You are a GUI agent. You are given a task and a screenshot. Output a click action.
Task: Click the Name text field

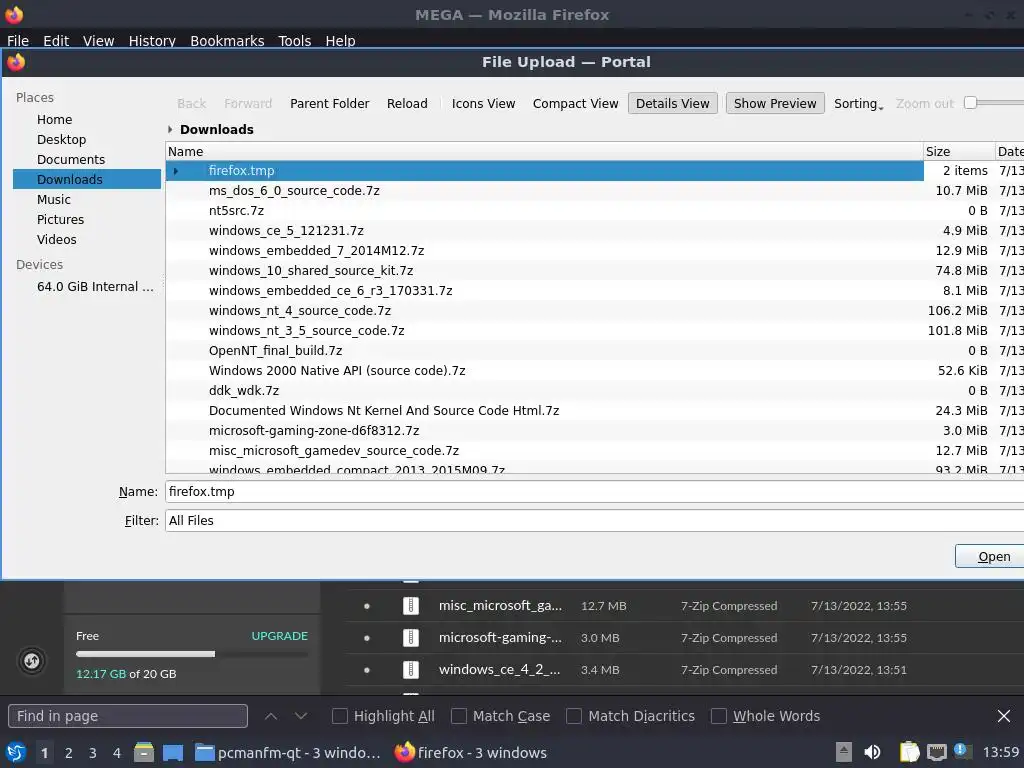click(594, 492)
